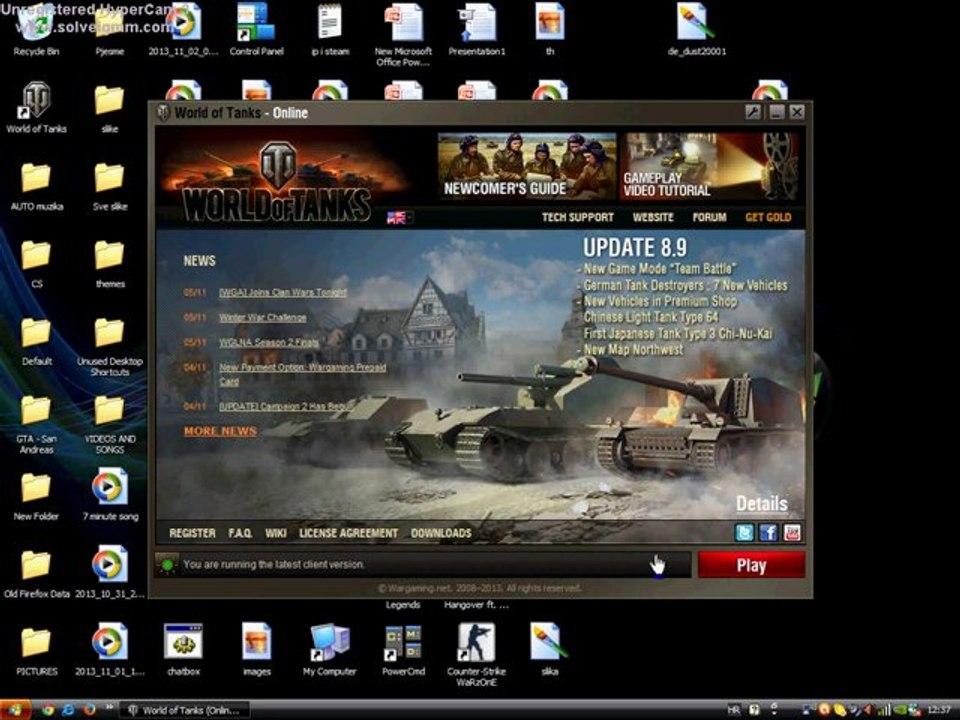
Task: Select the 2013_10_31_2... media file
Action: [x=110, y=572]
